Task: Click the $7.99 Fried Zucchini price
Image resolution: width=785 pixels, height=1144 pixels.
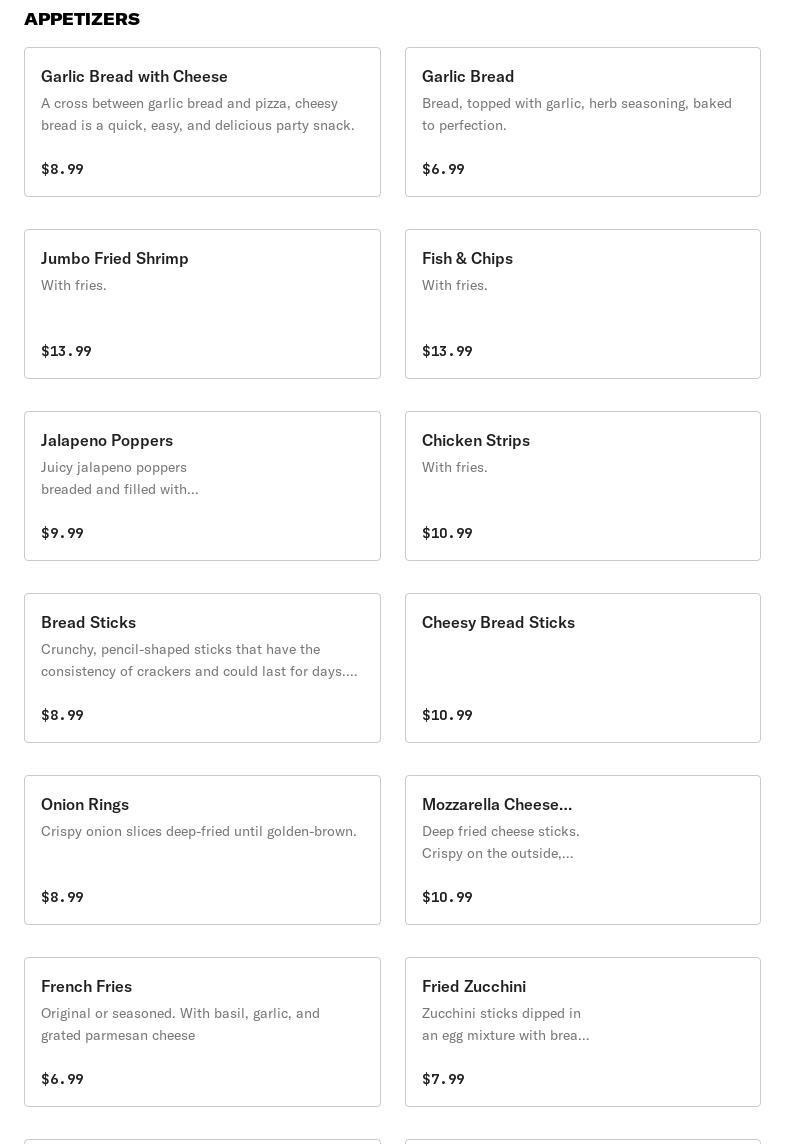Action: coord(443,1079)
